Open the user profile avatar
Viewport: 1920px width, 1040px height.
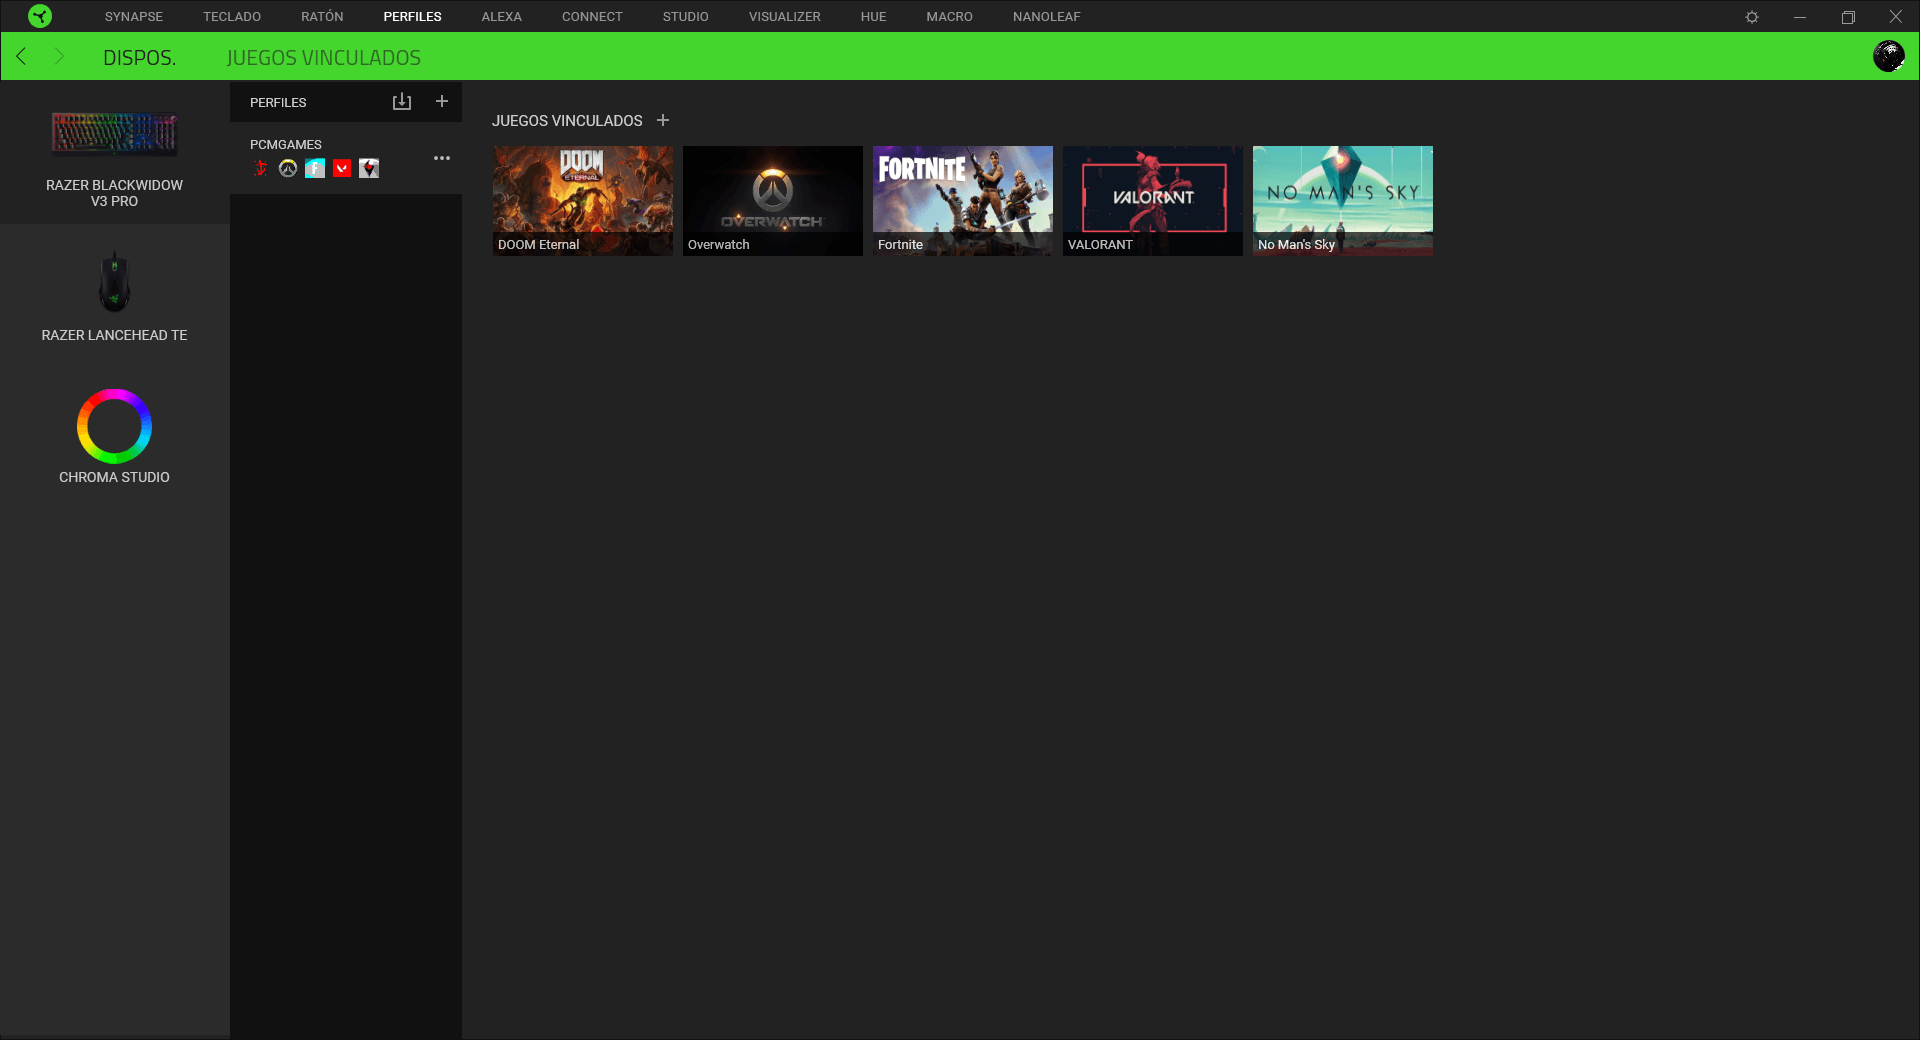[x=1889, y=56]
